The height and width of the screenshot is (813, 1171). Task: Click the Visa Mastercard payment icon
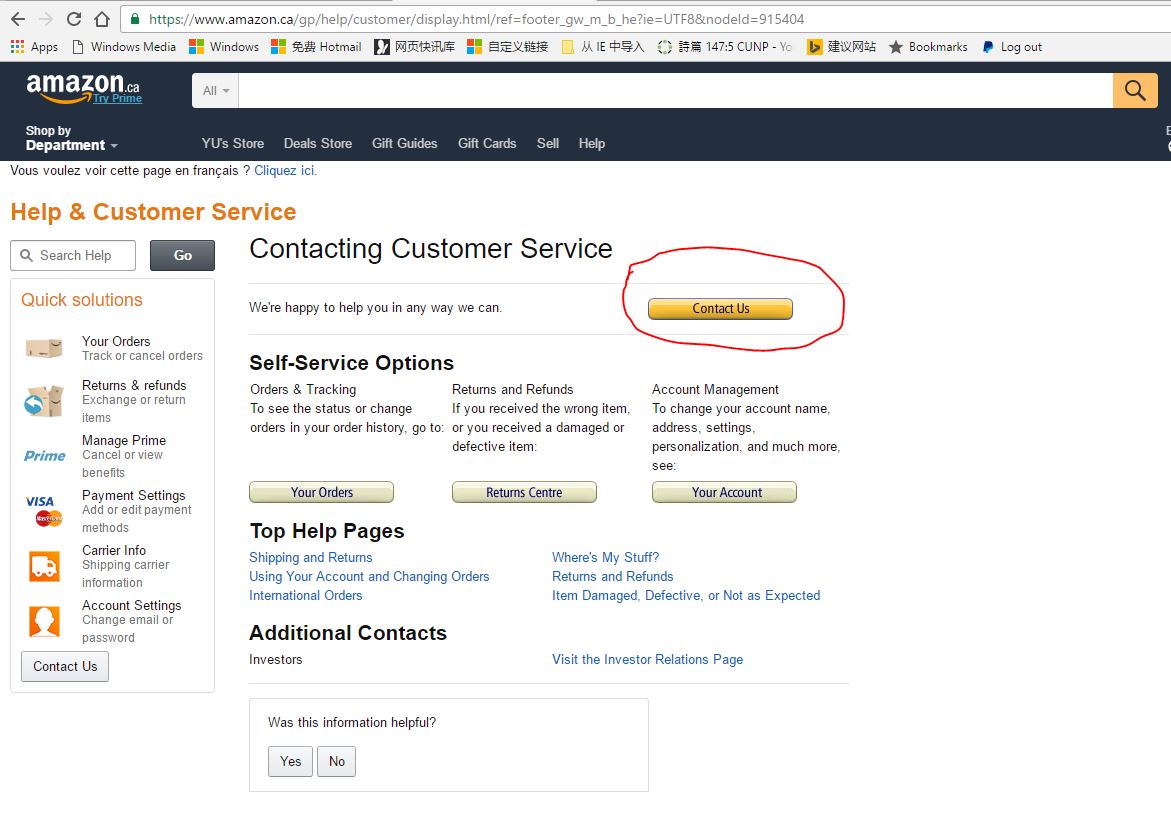44,511
